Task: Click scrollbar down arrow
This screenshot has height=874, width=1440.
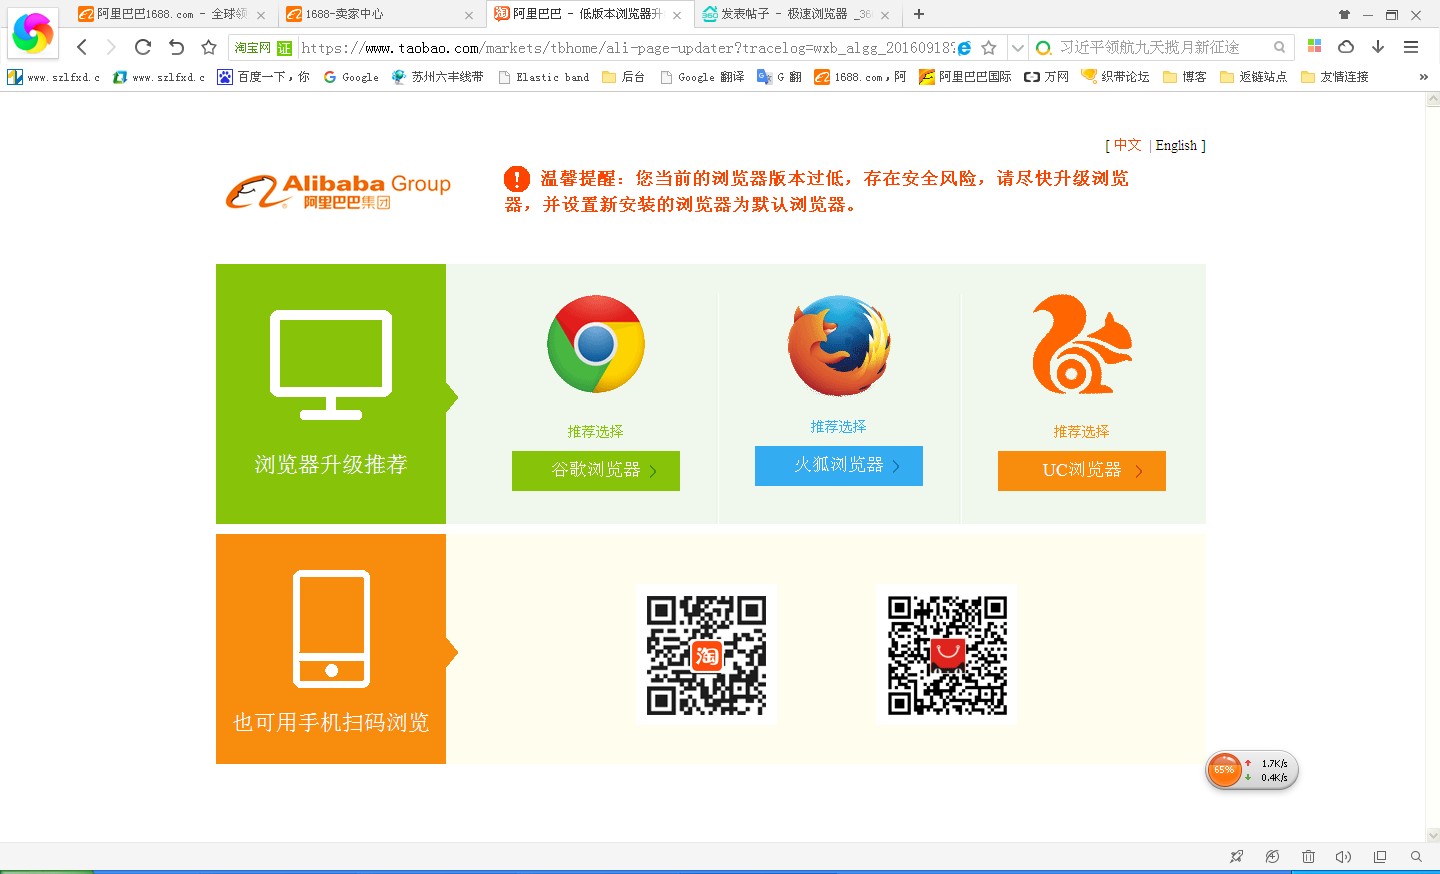Action: coord(1433,835)
